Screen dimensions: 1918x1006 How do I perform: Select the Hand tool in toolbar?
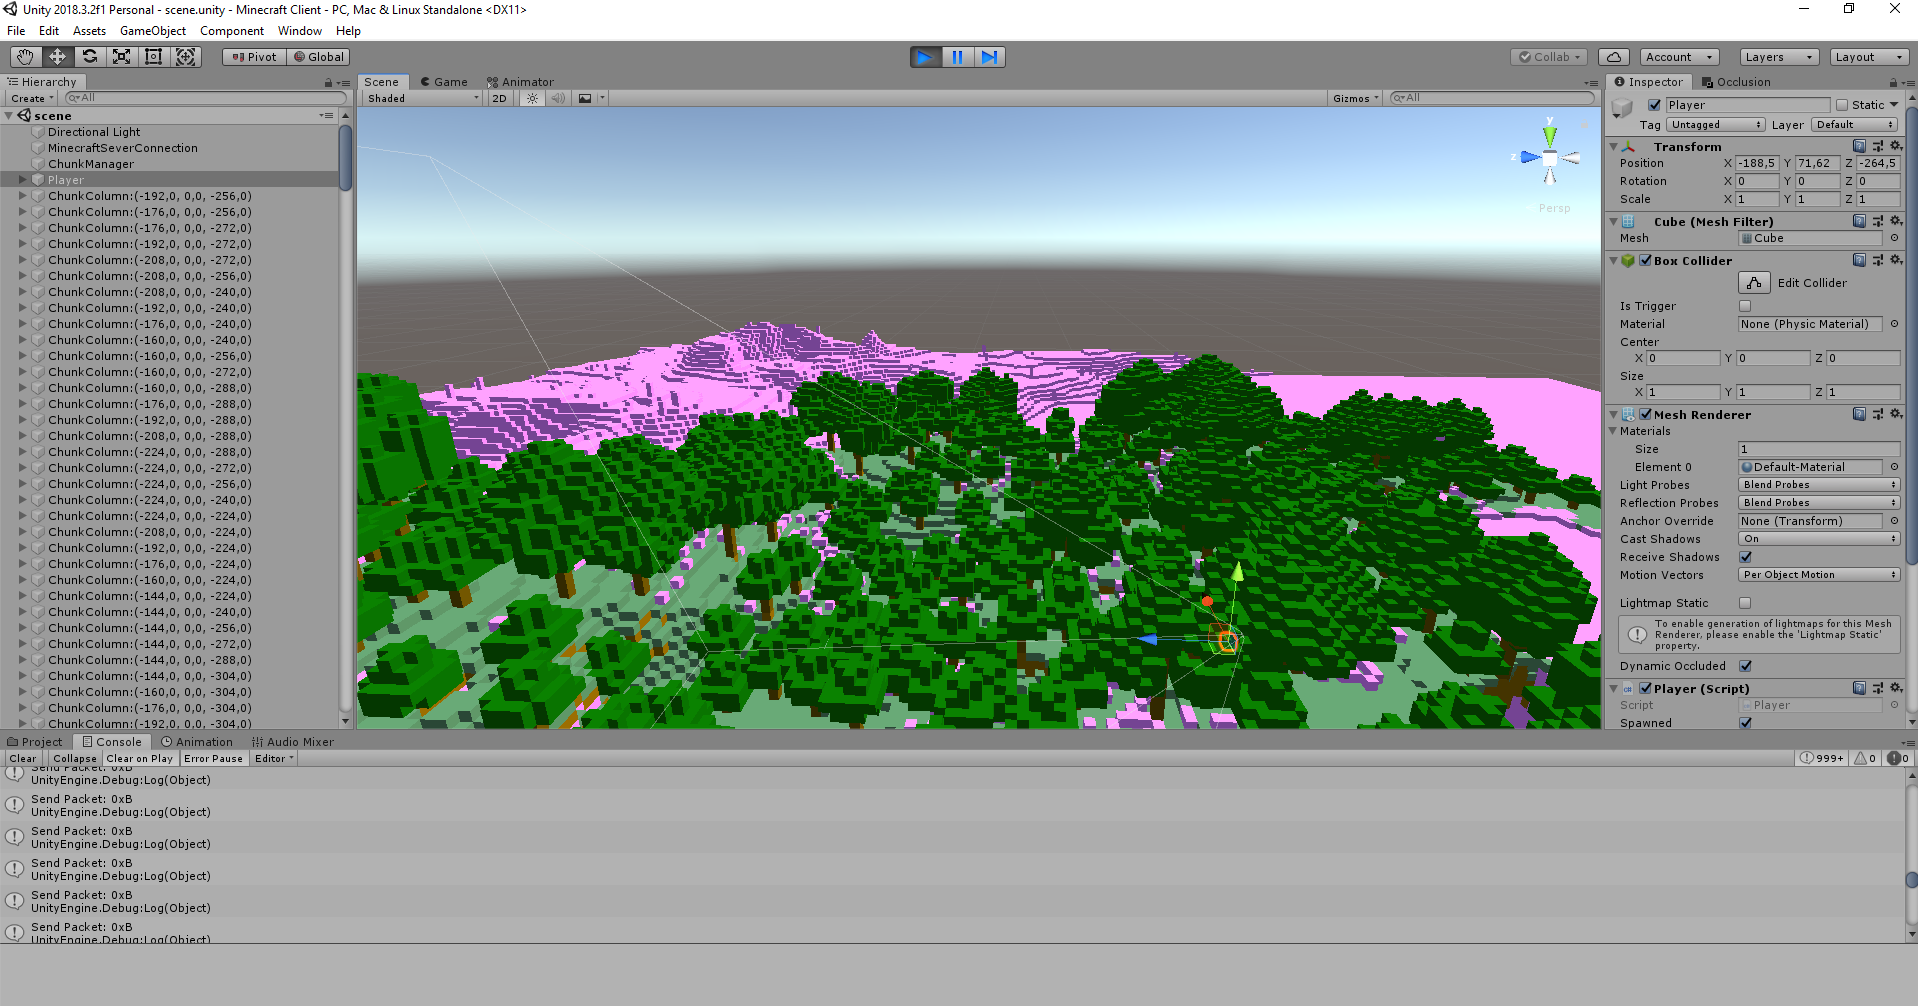(25, 57)
